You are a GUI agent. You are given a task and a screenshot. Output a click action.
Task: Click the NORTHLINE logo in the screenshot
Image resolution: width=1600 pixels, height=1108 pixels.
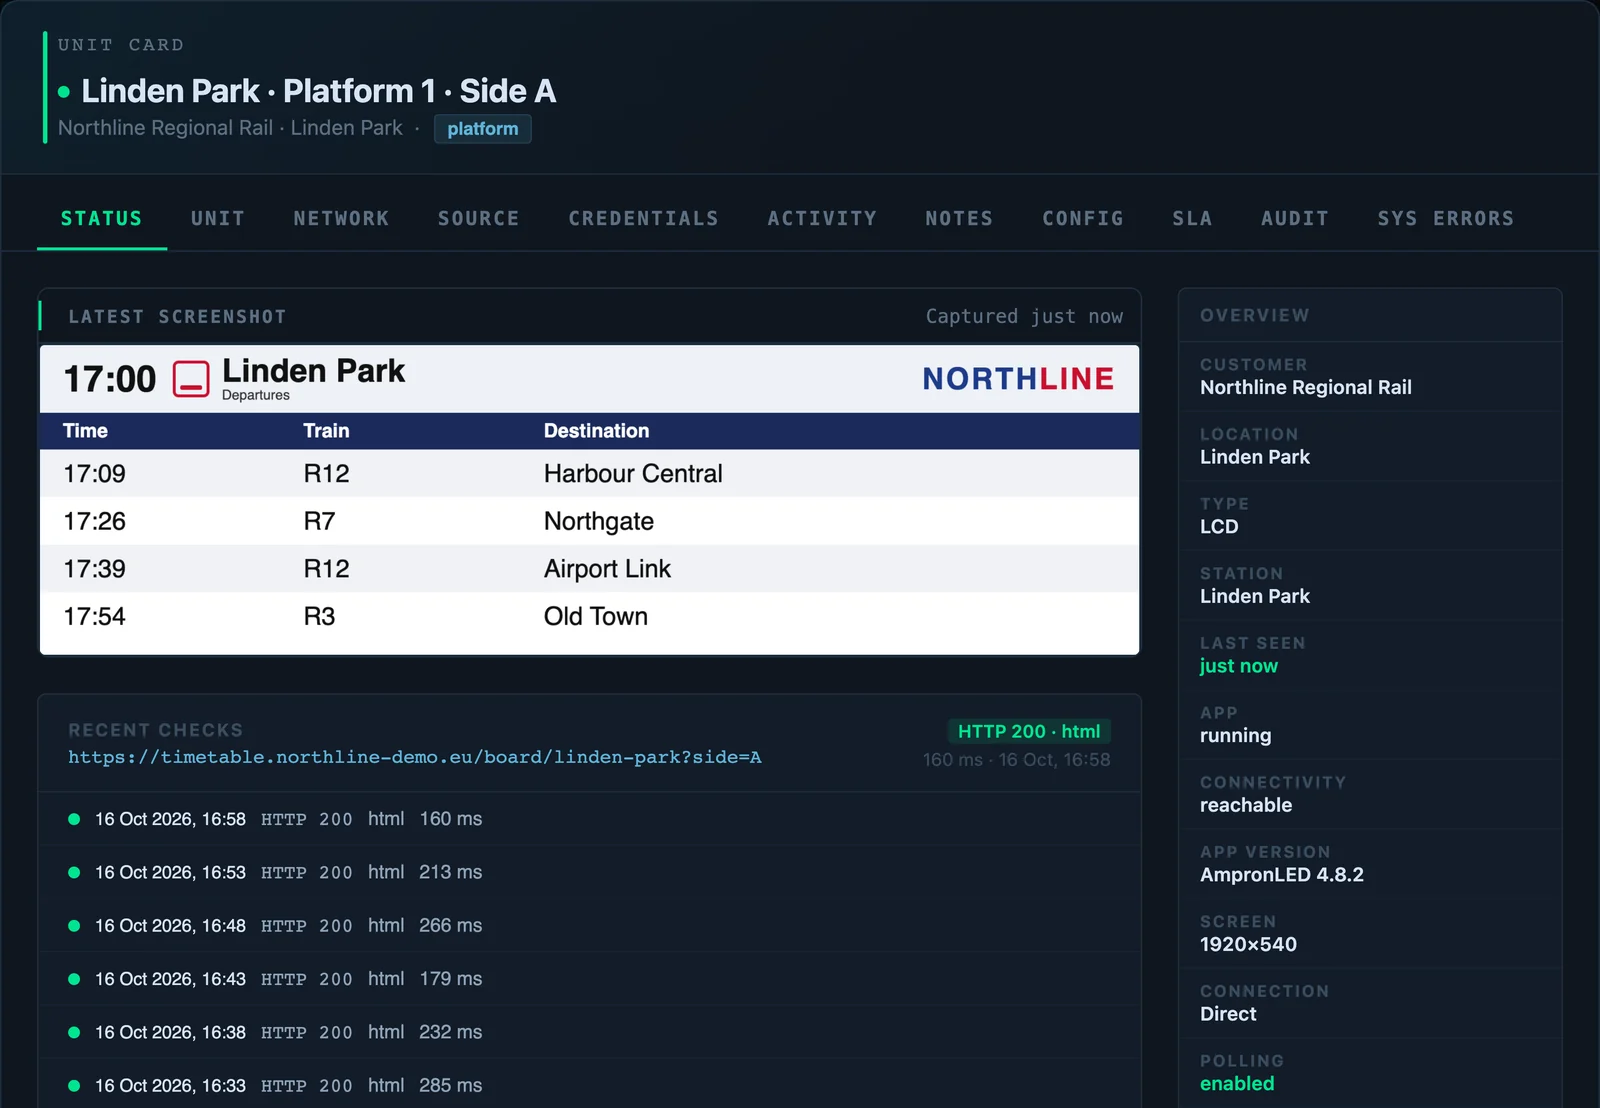(x=1018, y=379)
